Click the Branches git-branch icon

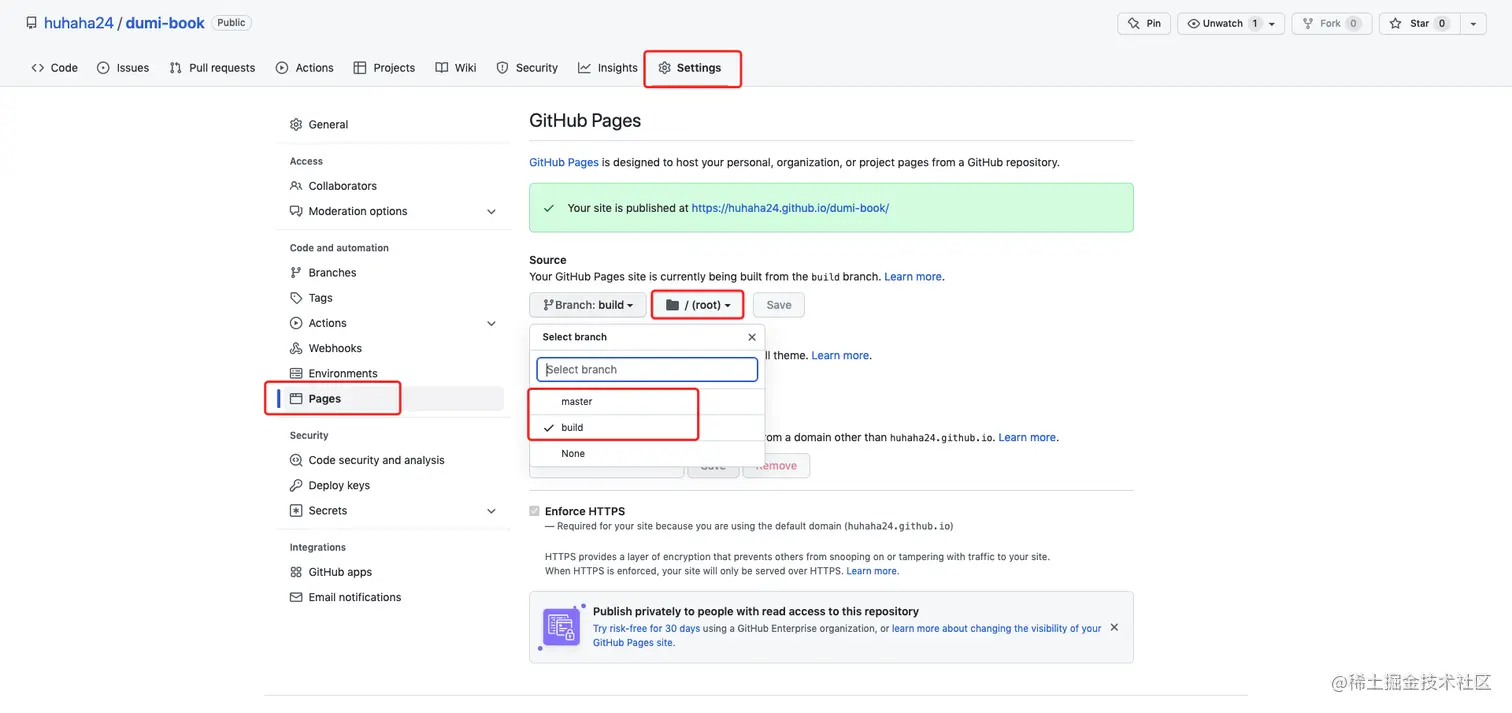click(296, 273)
